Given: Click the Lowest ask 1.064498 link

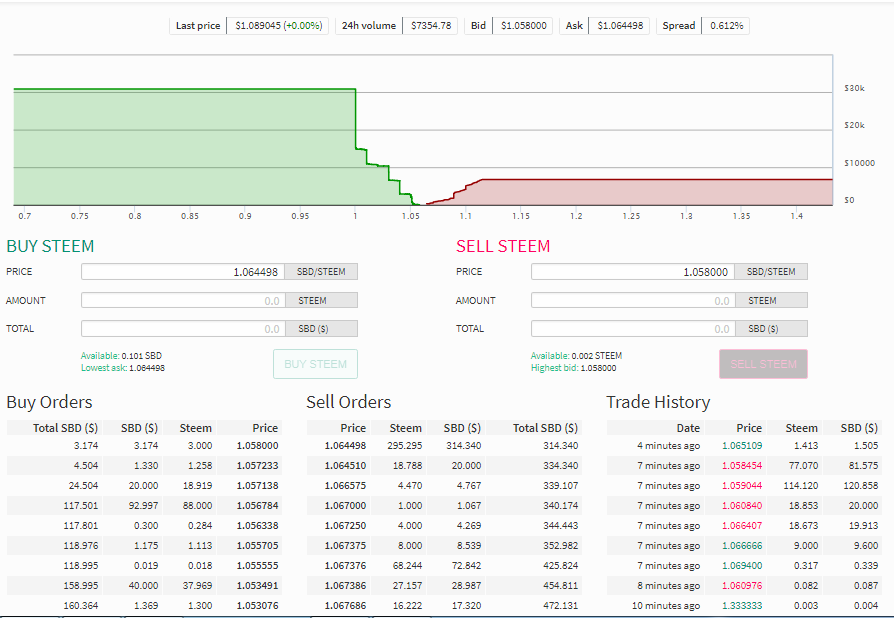Looking at the screenshot, I should point(123,368).
